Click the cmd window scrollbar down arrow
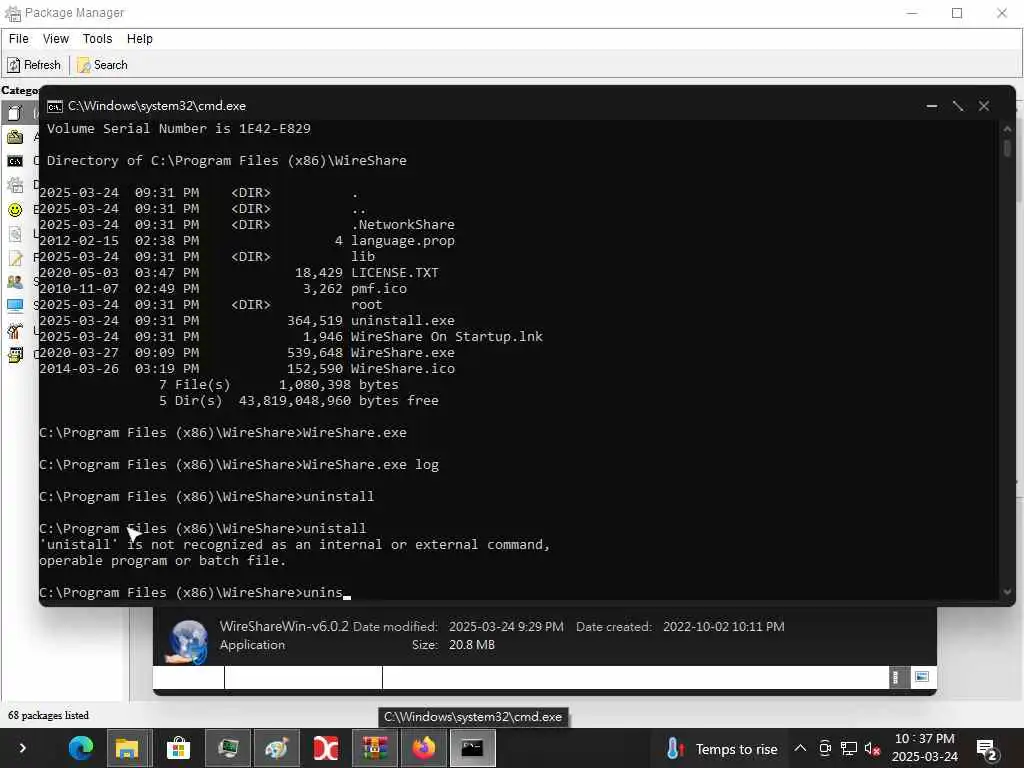Viewport: 1024px width, 768px height. pos(1007,592)
